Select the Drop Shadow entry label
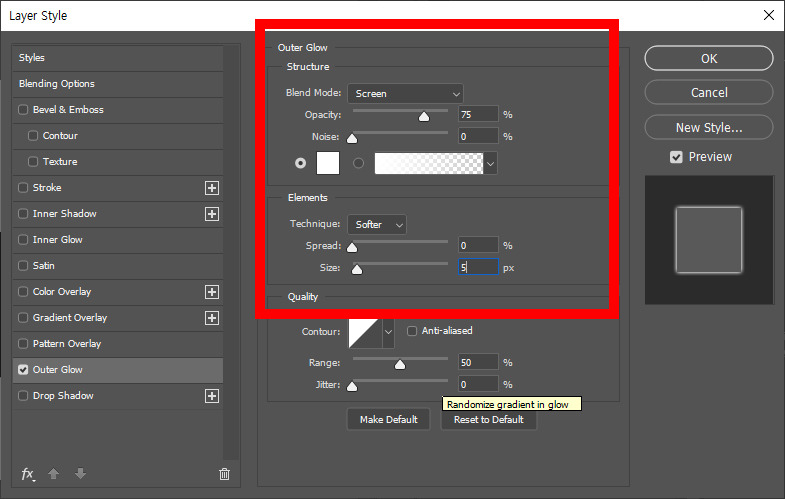This screenshot has height=499, width=785. tap(63, 396)
